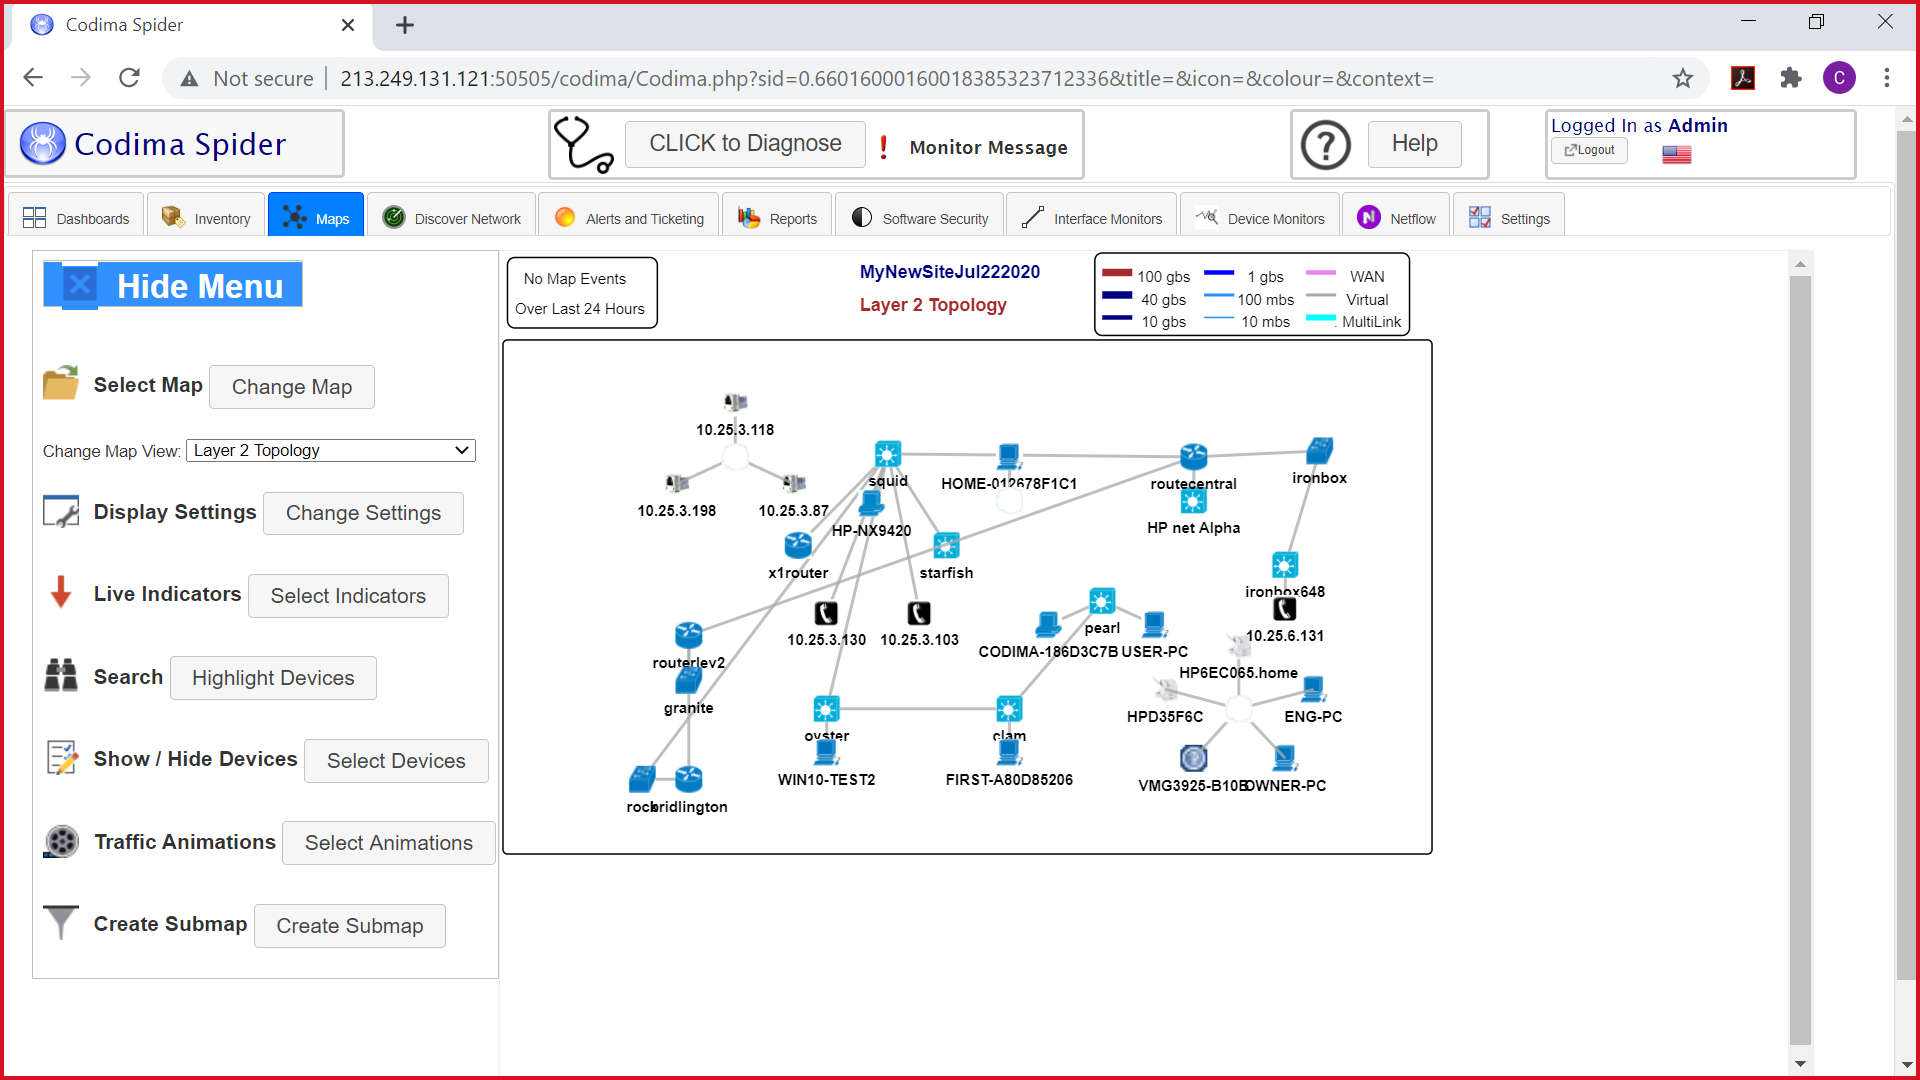Click the squid switch node icon
Image resolution: width=1920 pixels, height=1080 pixels.
tap(887, 454)
